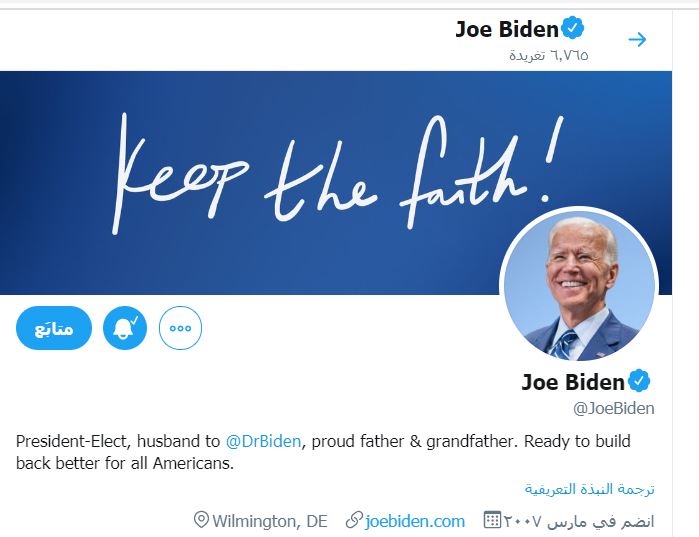Click the chain link icon before joebiden.com
Image resolution: width=699 pixels, height=537 pixels.
point(353,521)
